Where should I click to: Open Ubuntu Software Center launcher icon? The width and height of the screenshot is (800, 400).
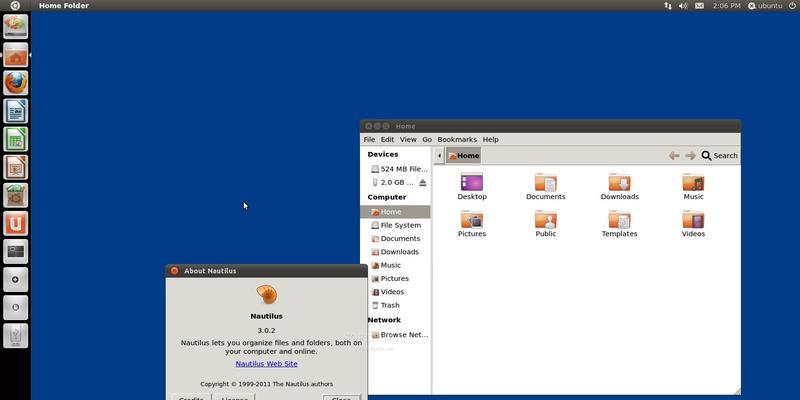coord(16,195)
